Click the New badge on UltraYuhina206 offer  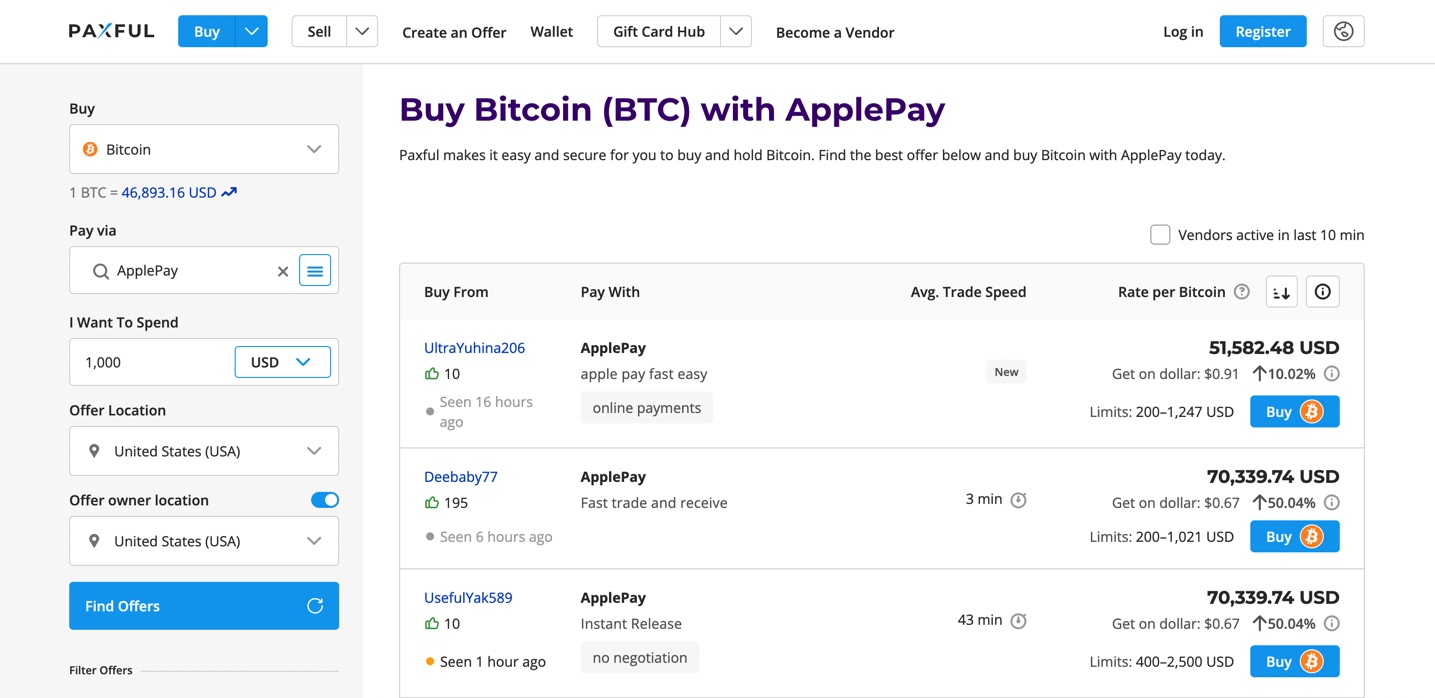click(x=1006, y=372)
